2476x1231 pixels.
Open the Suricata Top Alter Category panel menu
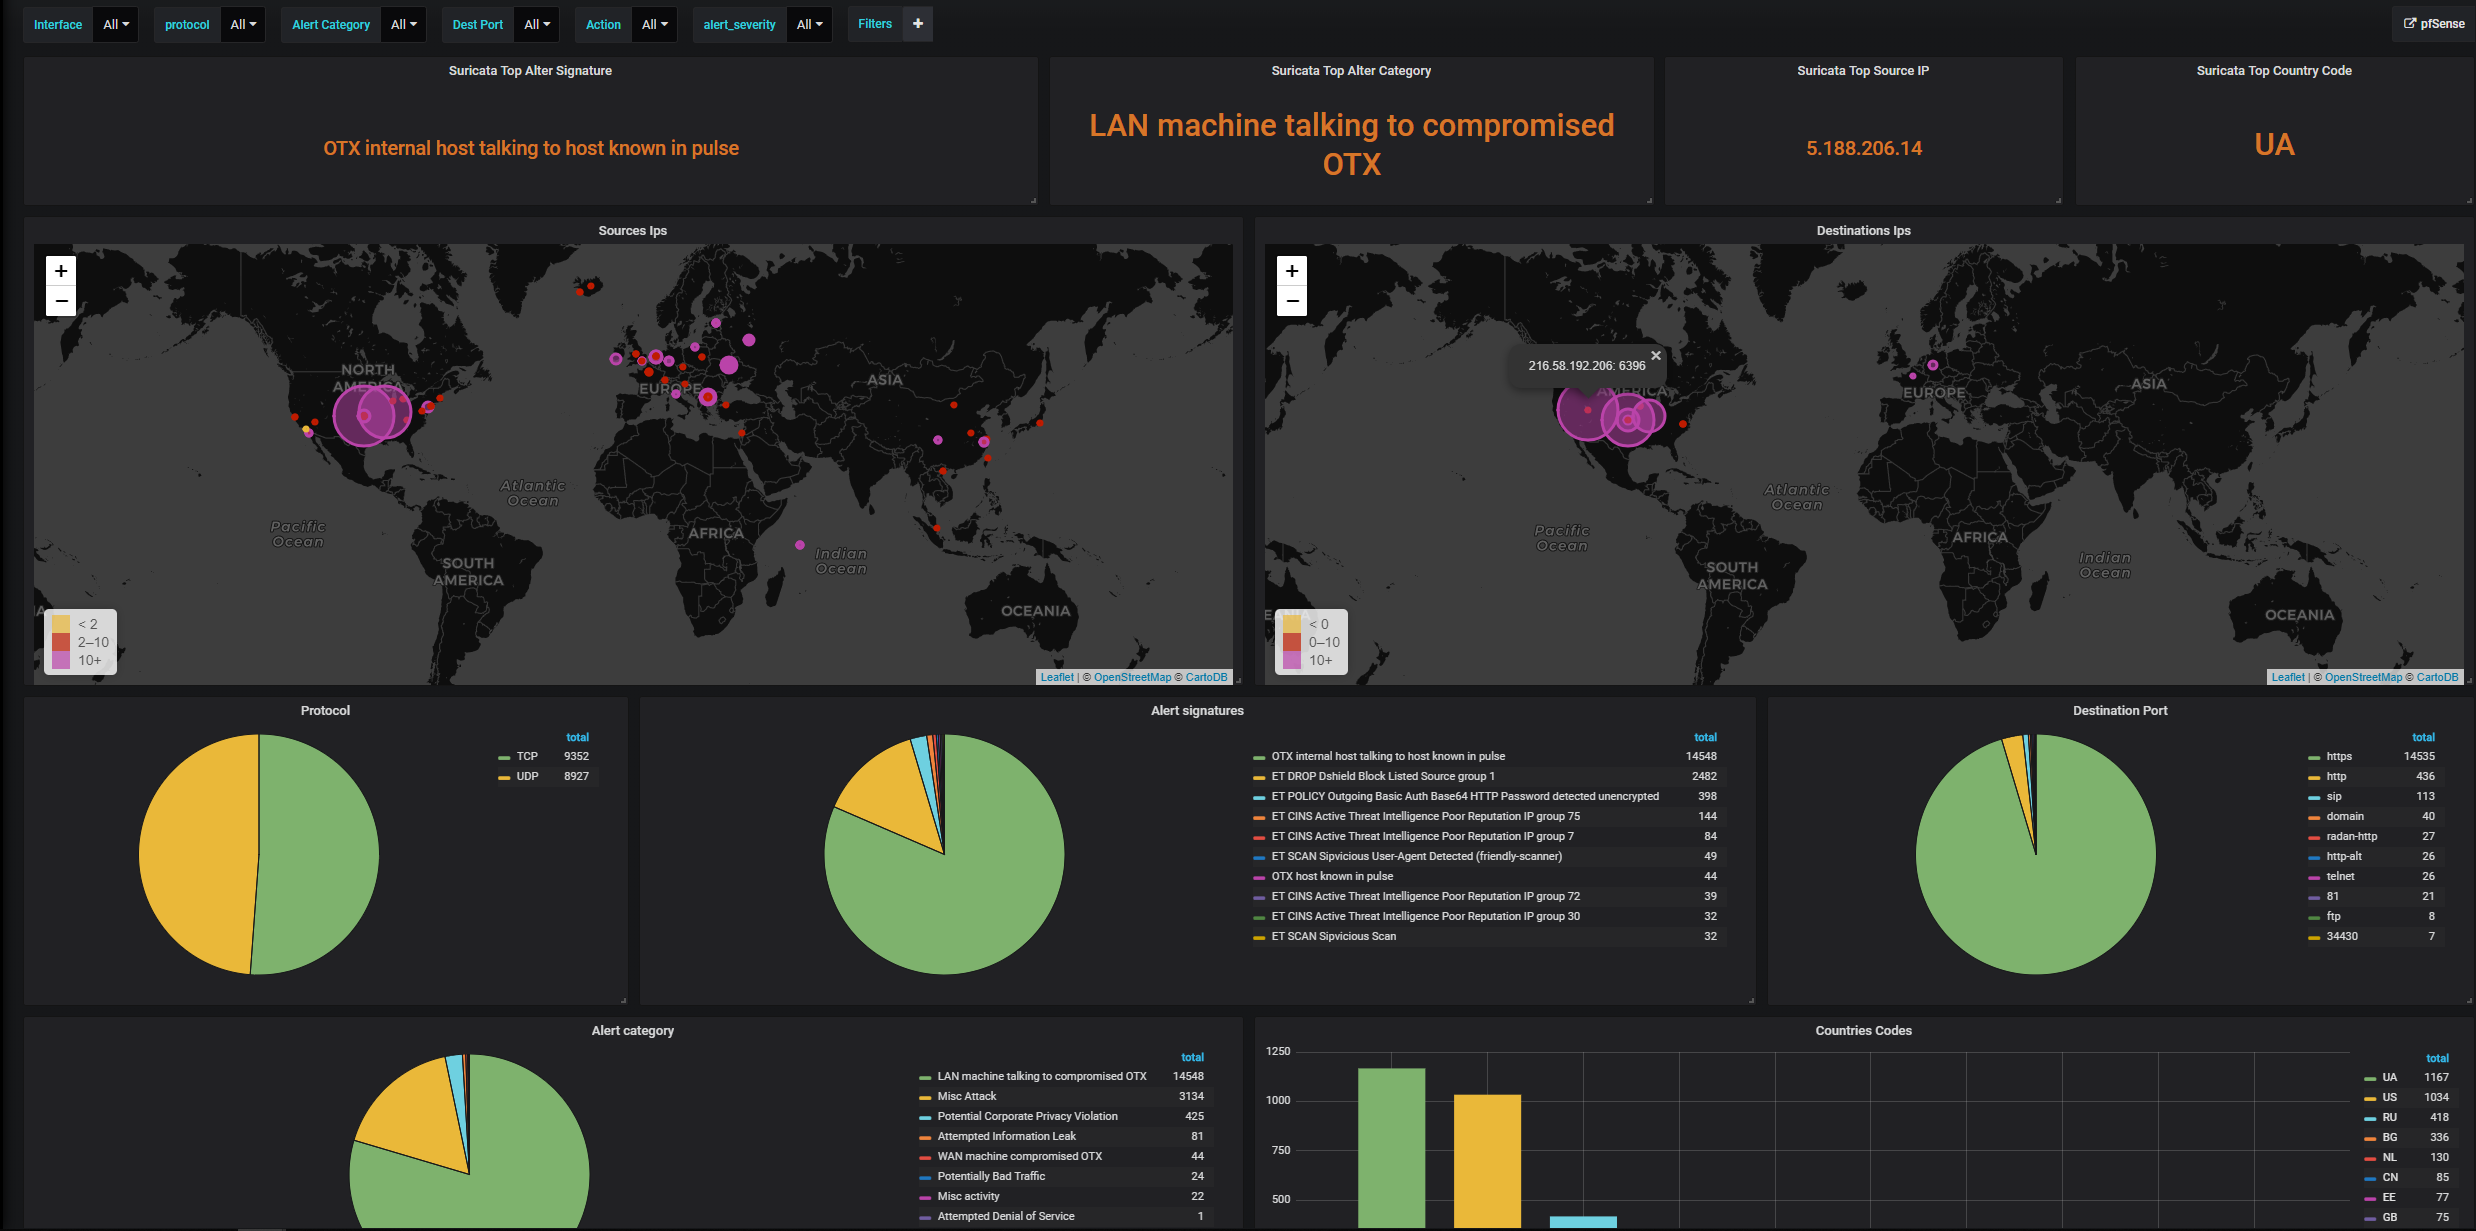[x=1351, y=71]
